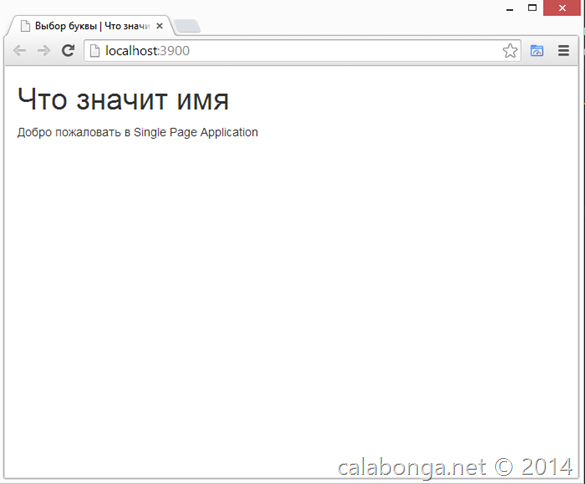
Task: Focus the localhost:3900 address bar
Action: 303,51
